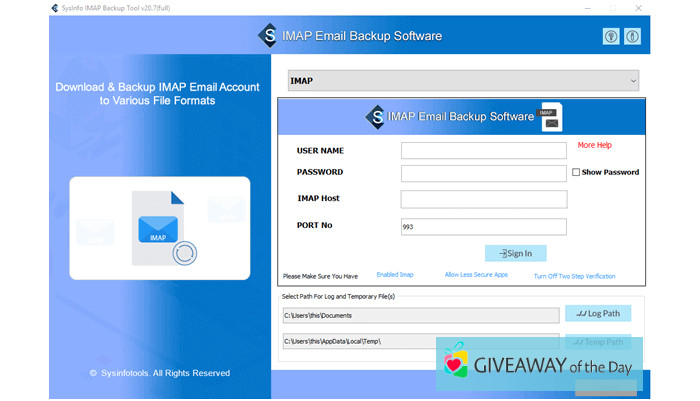The height and width of the screenshot is (401, 700).
Task: Click the Temp Path button
Action: (598, 342)
